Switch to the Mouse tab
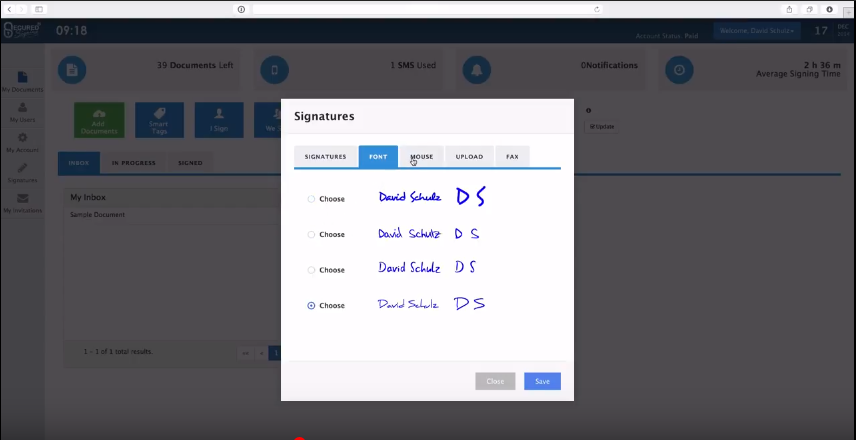Image resolution: width=856 pixels, height=440 pixels. click(x=421, y=157)
